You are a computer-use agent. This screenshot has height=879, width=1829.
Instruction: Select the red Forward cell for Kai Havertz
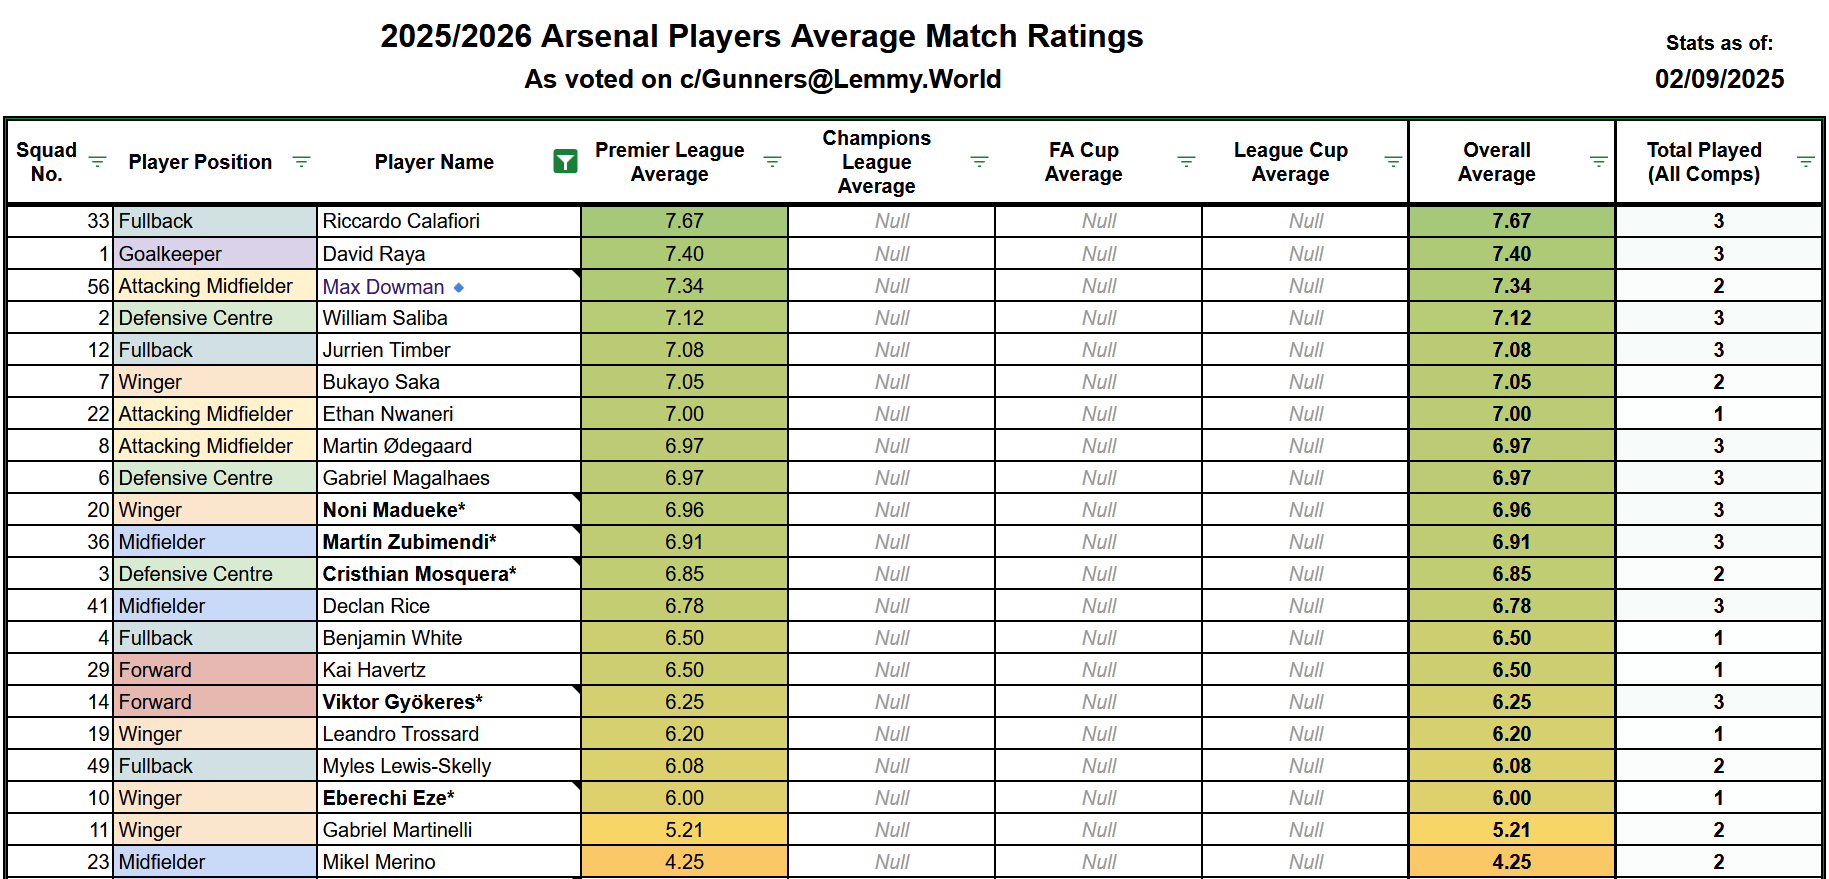click(215, 670)
